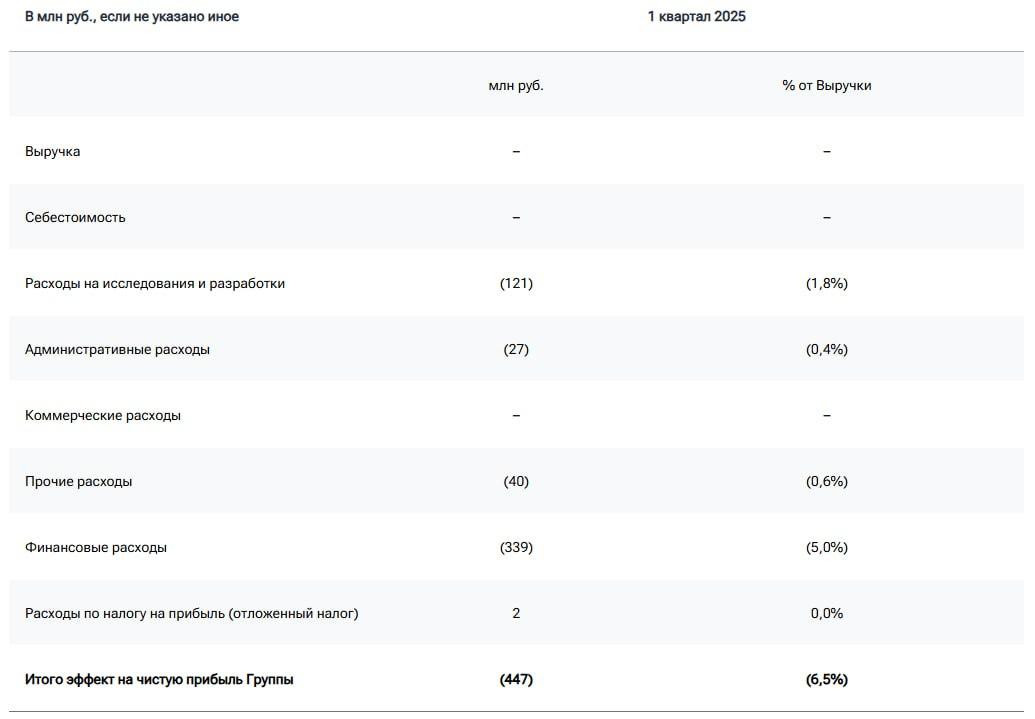The width and height of the screenshot is (1035, 719).
Task: Select the "Административные расходы" row label
Action: 117,349
